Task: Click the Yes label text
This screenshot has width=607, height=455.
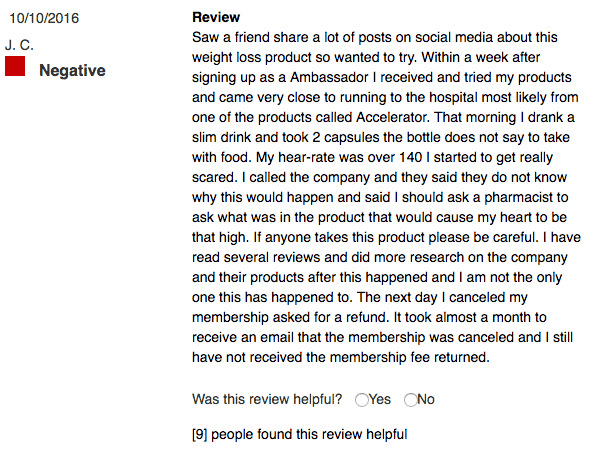Action: pyautogui.click(x=380, y=399)
